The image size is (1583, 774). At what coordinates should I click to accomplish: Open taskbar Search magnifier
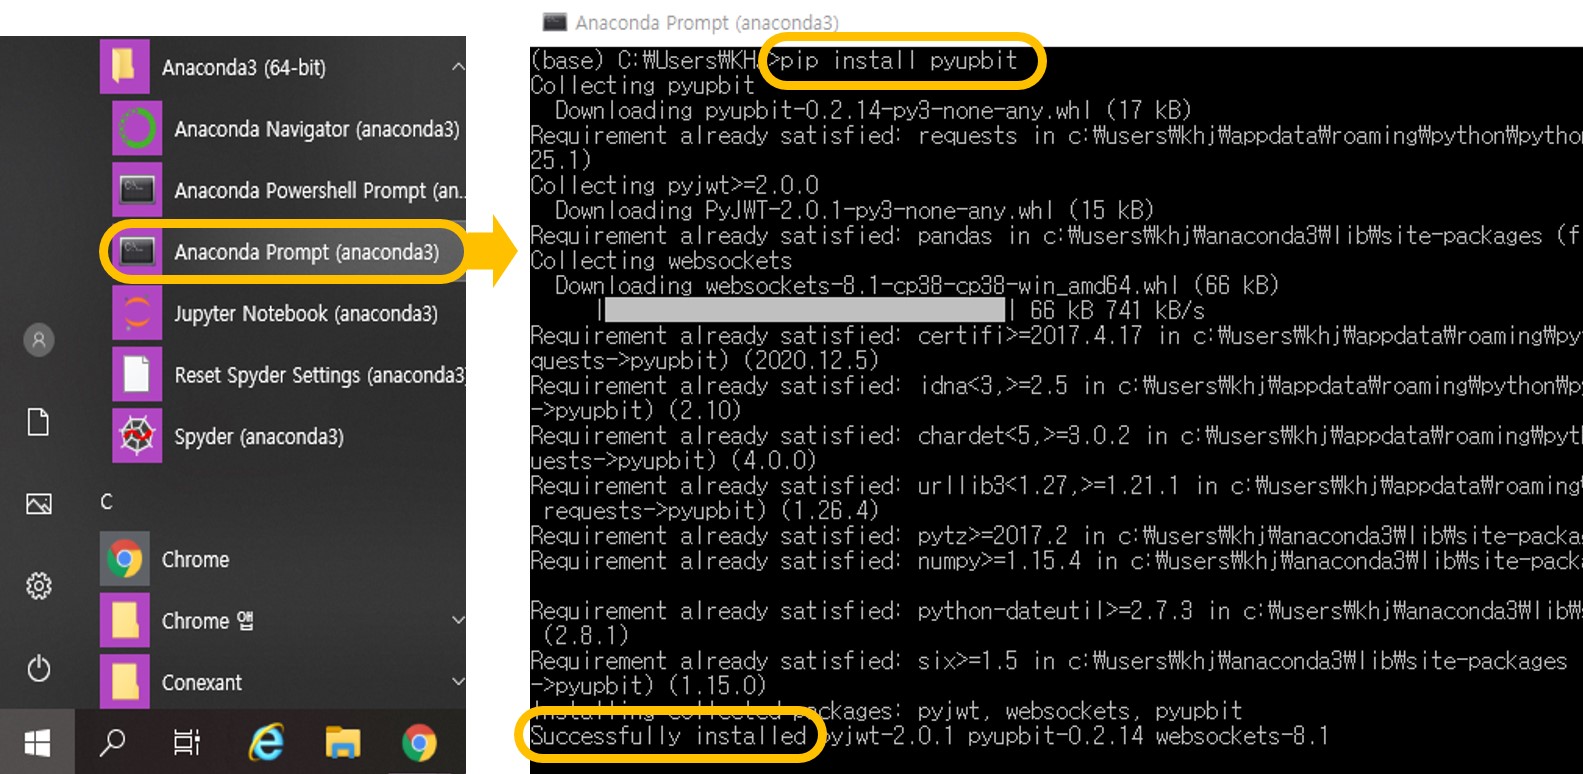coord(113,743)
